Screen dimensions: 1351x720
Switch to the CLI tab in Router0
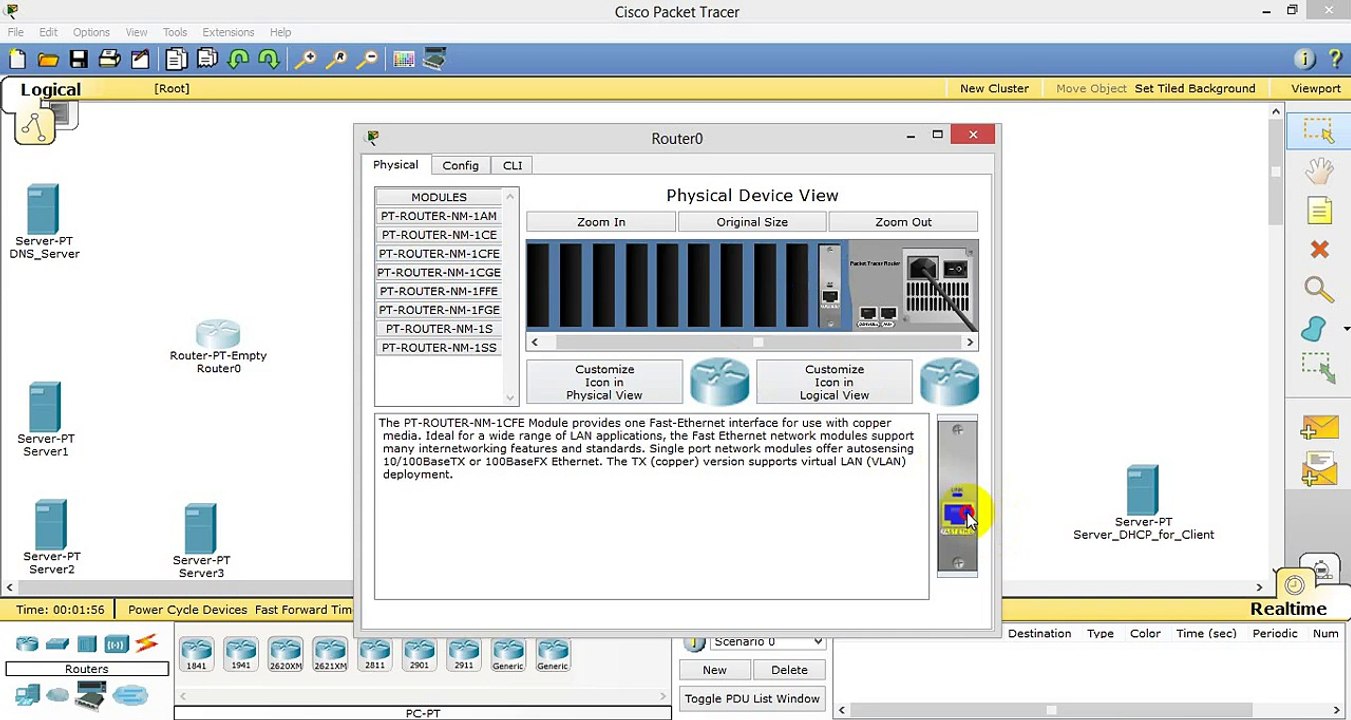[512, 165]
